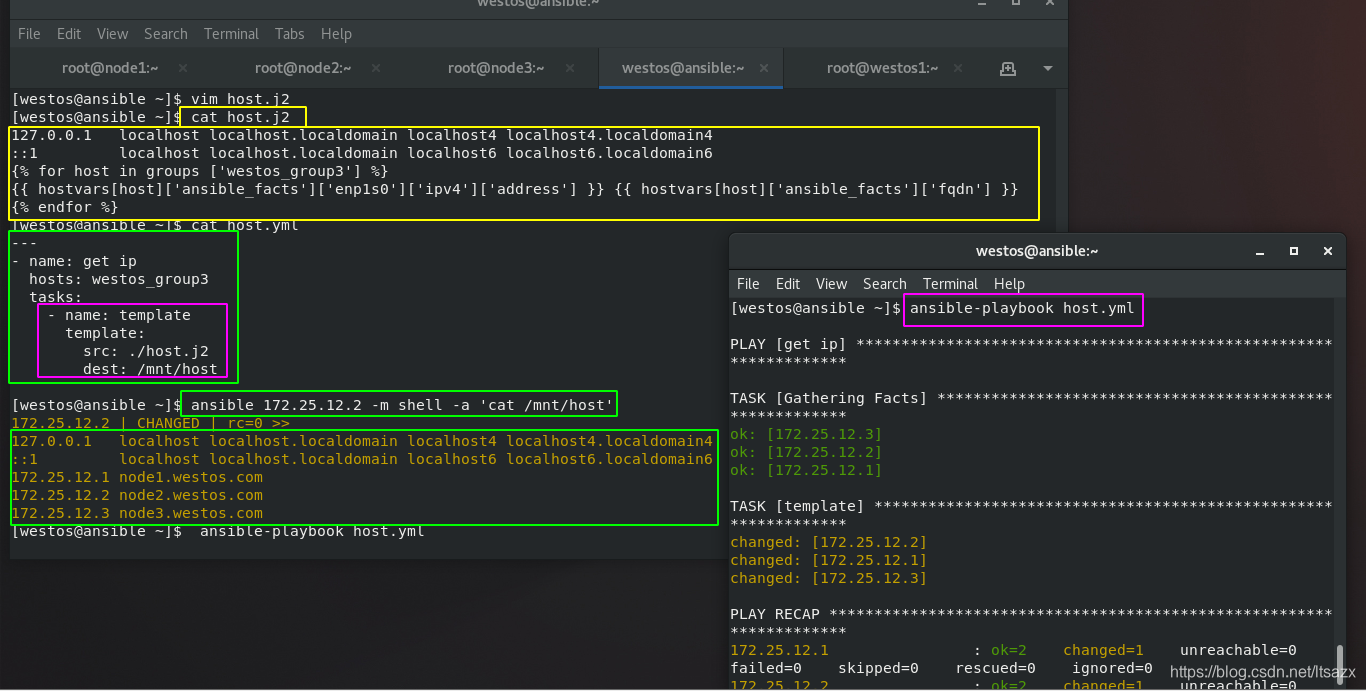Open the Tabs menu
Screen dimensions: 1366x691
290,33
